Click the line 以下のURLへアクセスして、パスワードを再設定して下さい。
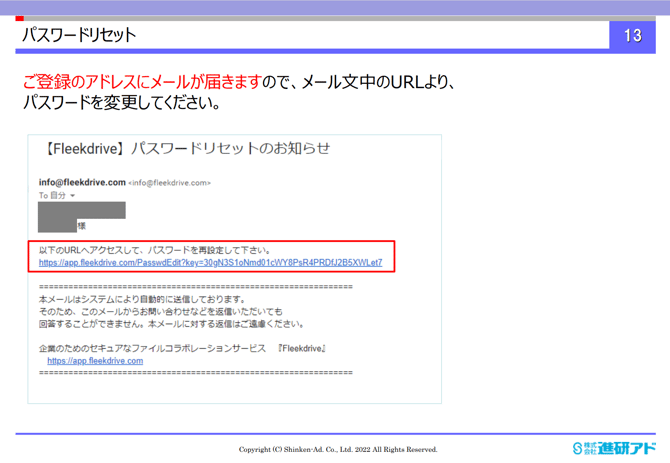The height and width of the screenshot is (463, 670). point(155,250)
